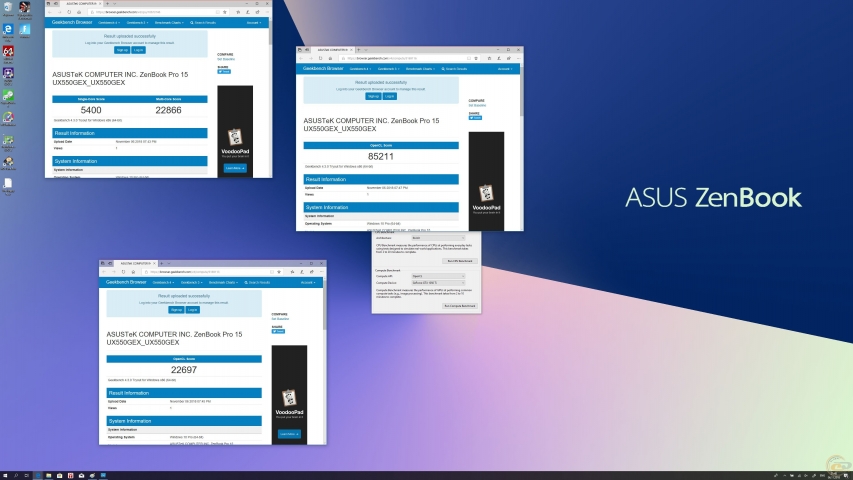Open the Compute Device dropdown in Geekbench dialog
The width and height of the screenshot is (853, 480).
tap(438, 282)
